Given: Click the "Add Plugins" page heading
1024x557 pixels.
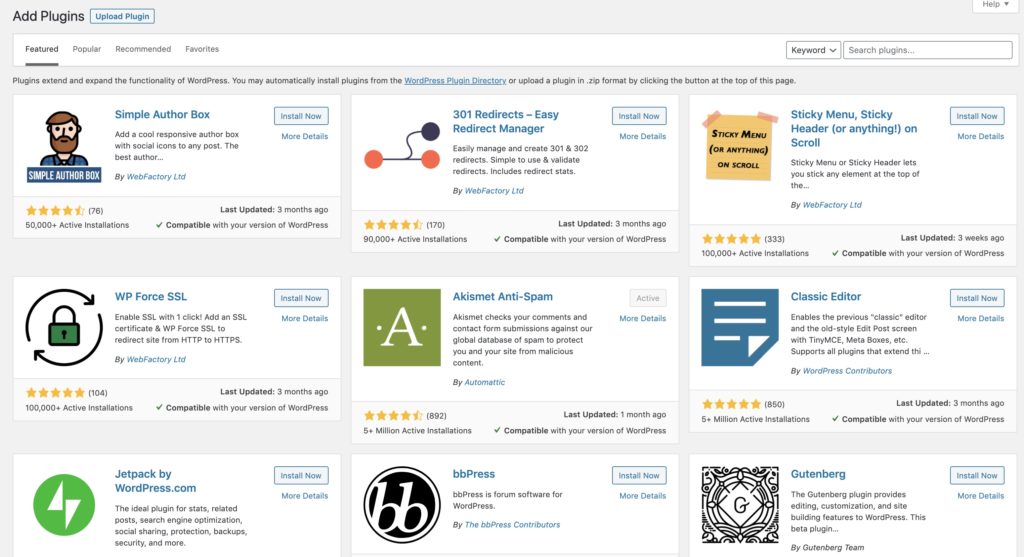Looking at the screenshot, I should click(x=48, y=16).
